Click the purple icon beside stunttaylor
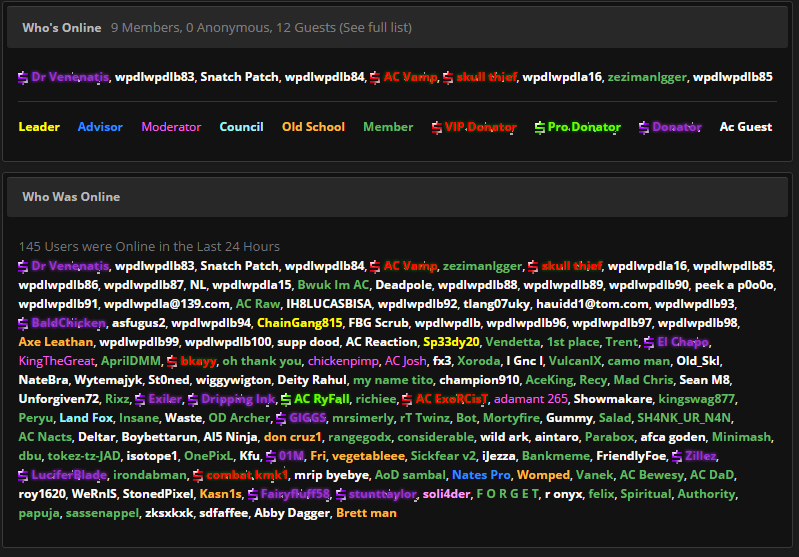 (341, 494)
